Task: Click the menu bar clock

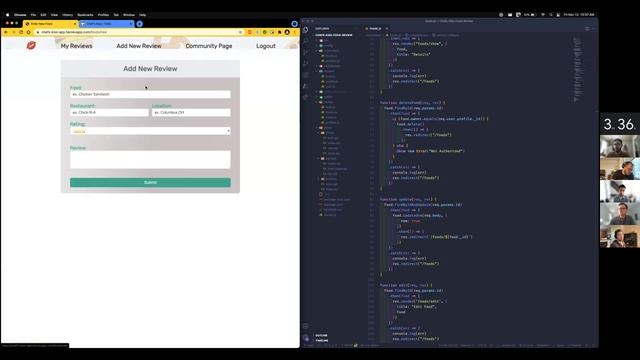Action: point(579,15)
